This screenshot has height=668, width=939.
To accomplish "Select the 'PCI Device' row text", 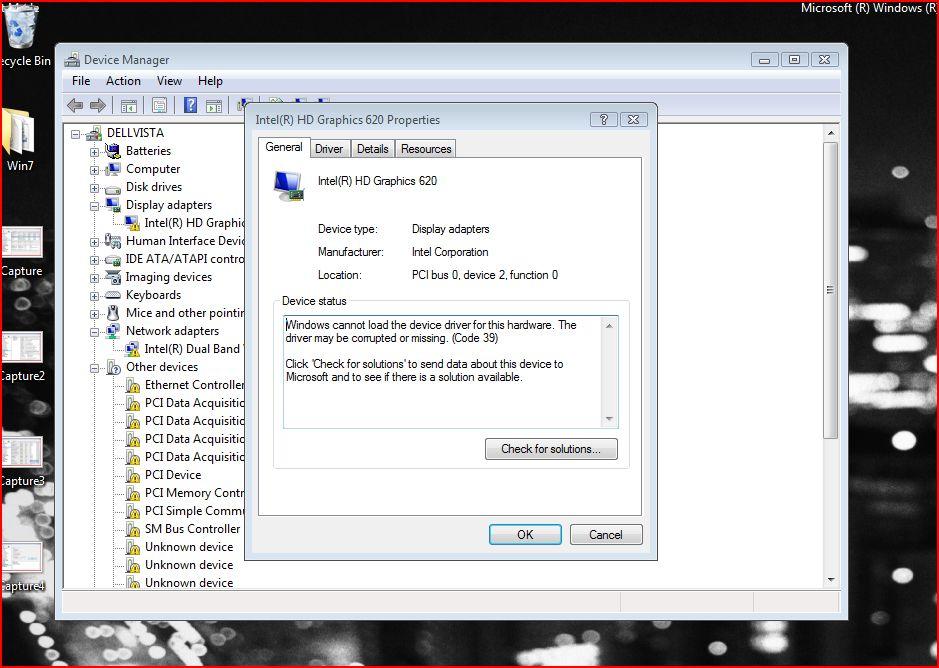I will point(173,475).
